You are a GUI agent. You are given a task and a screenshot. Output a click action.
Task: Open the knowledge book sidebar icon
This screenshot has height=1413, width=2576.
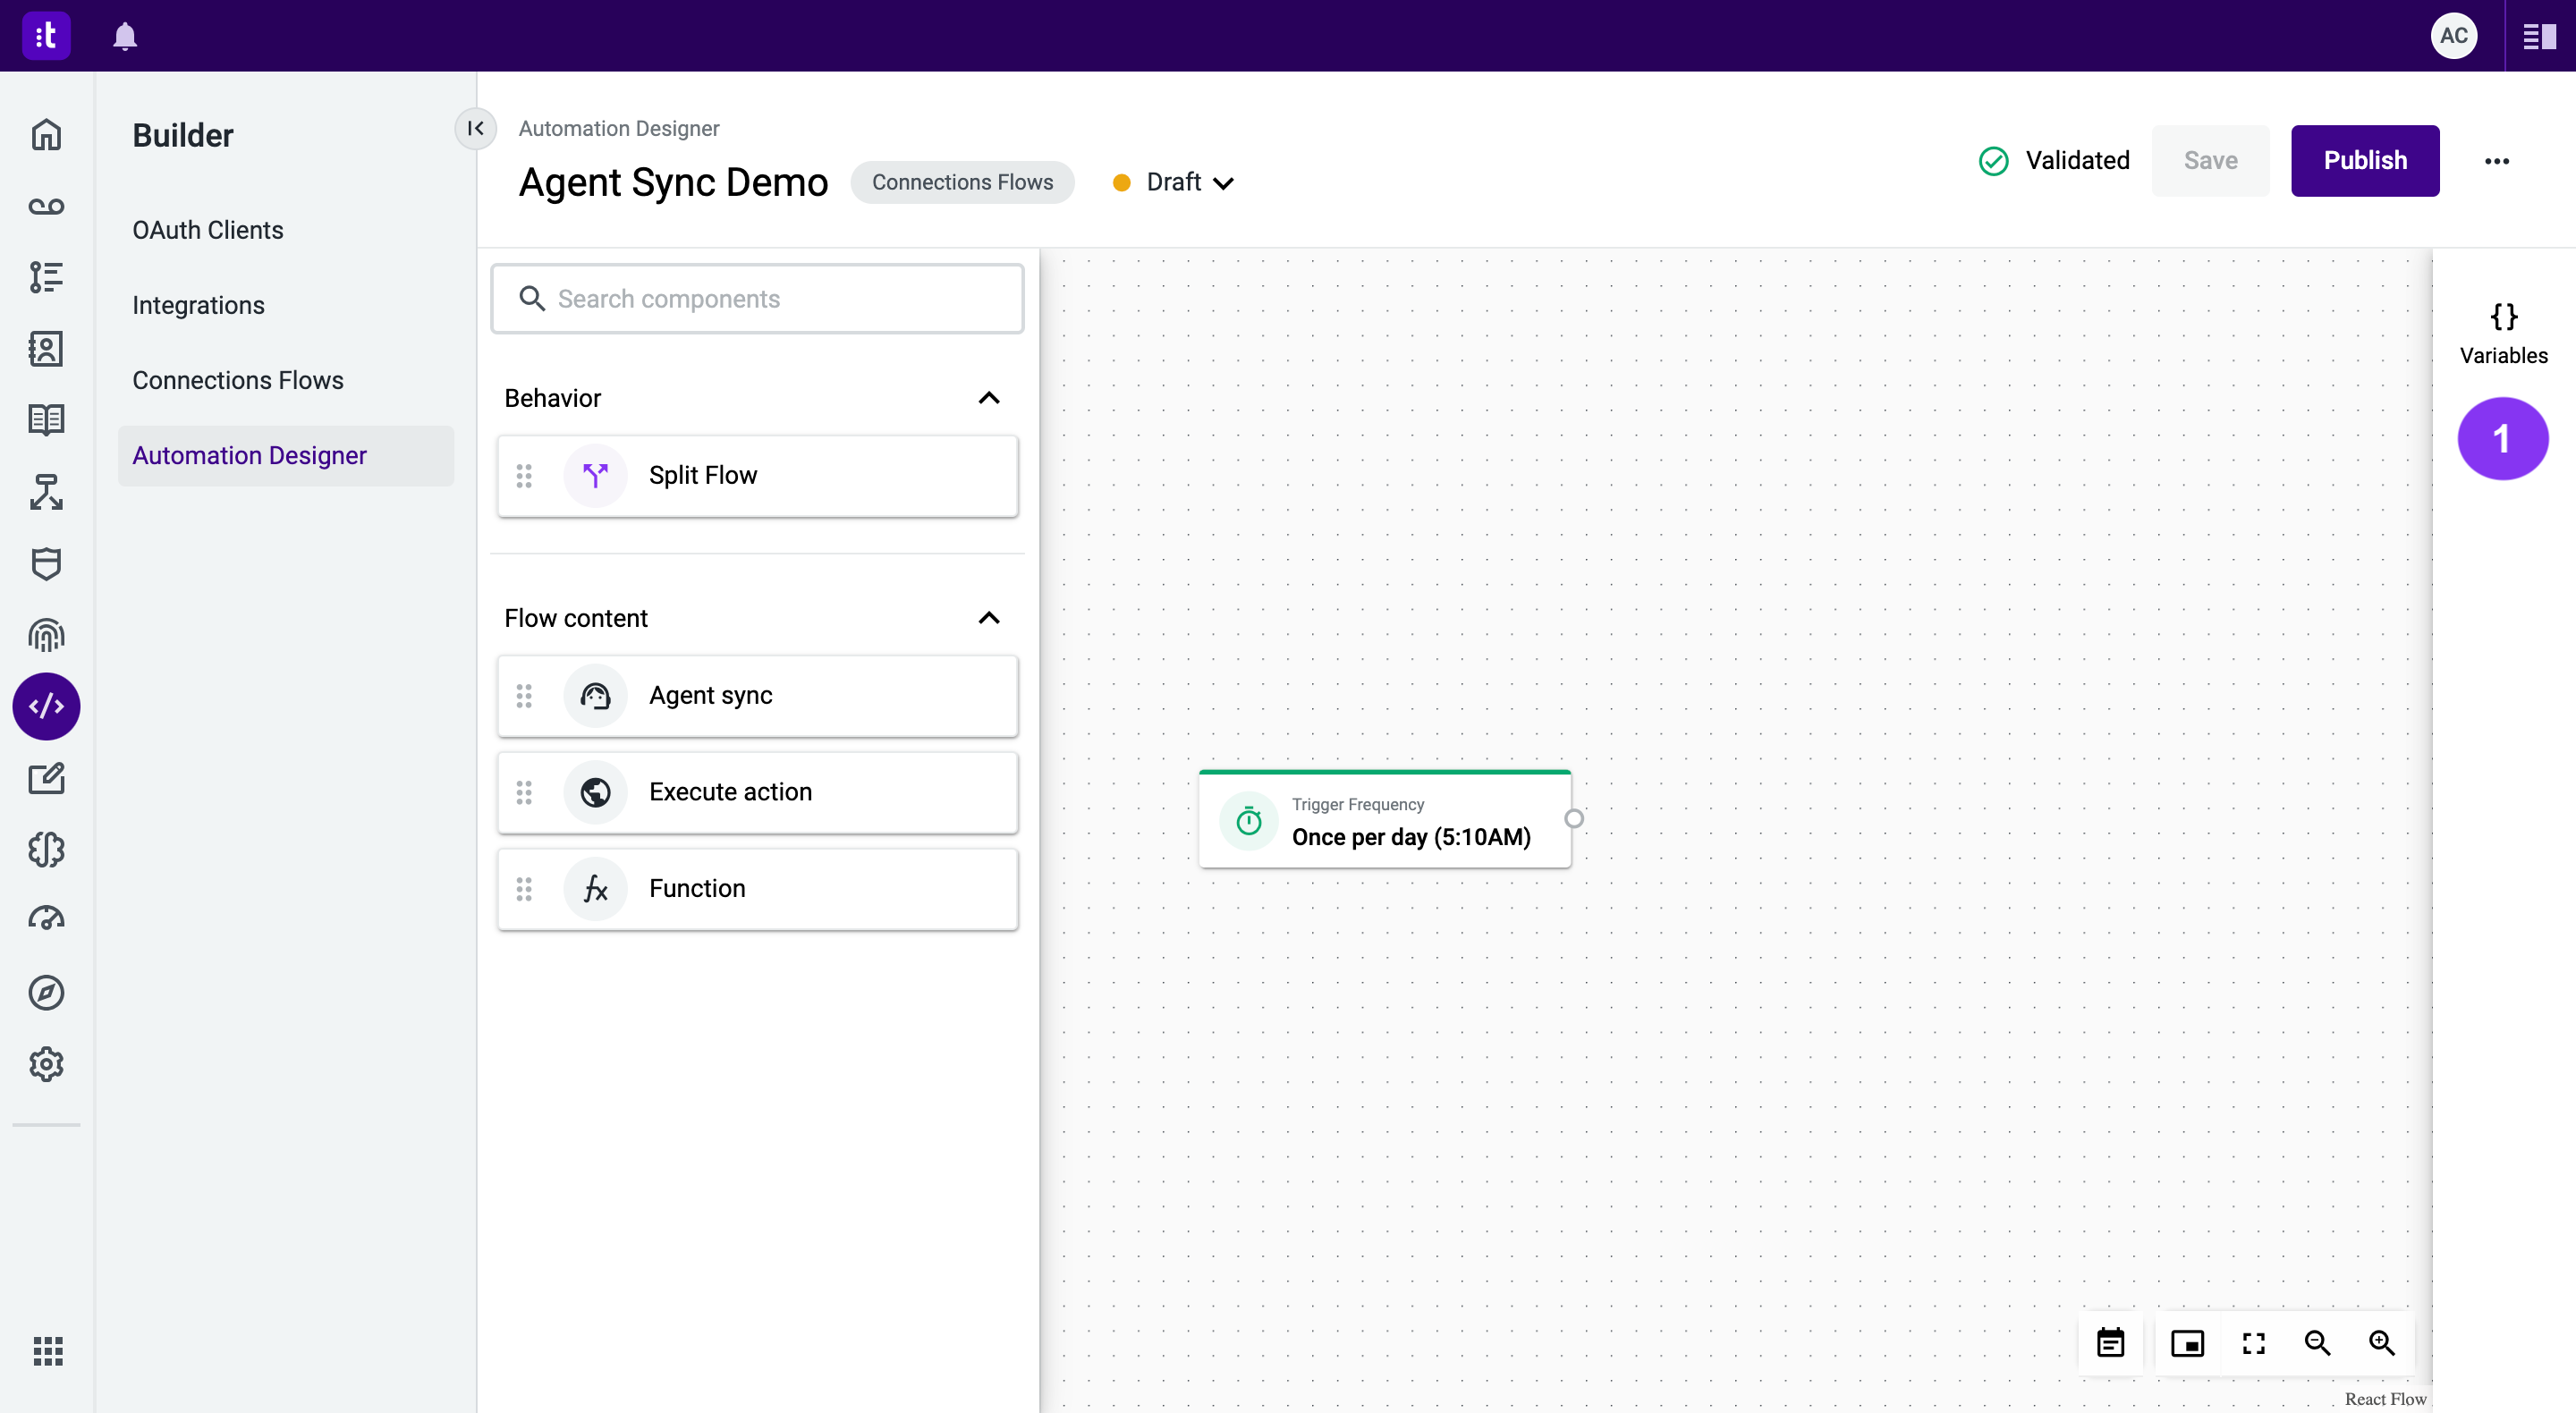(46, 420)
